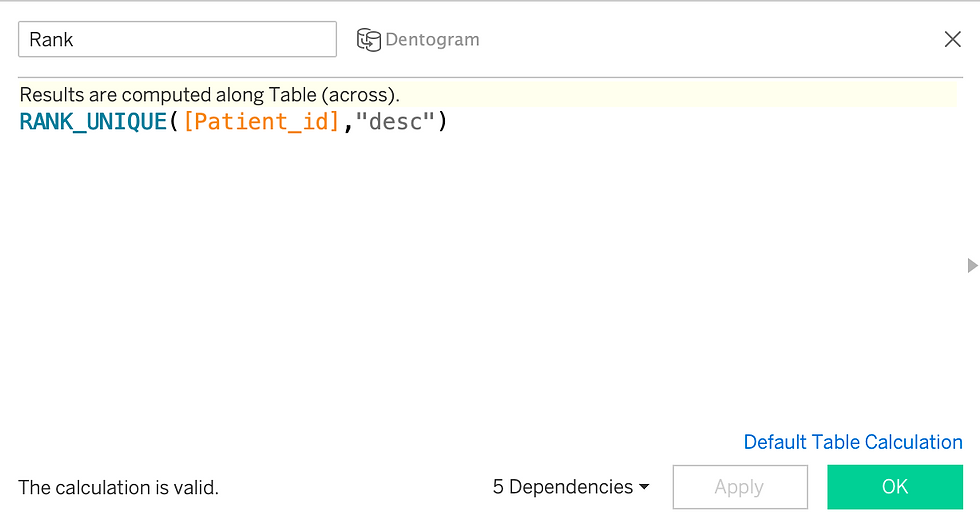Screen dimensions: 980x527
Task: Click the Dentogram data source icon
Action: [369, 40]
